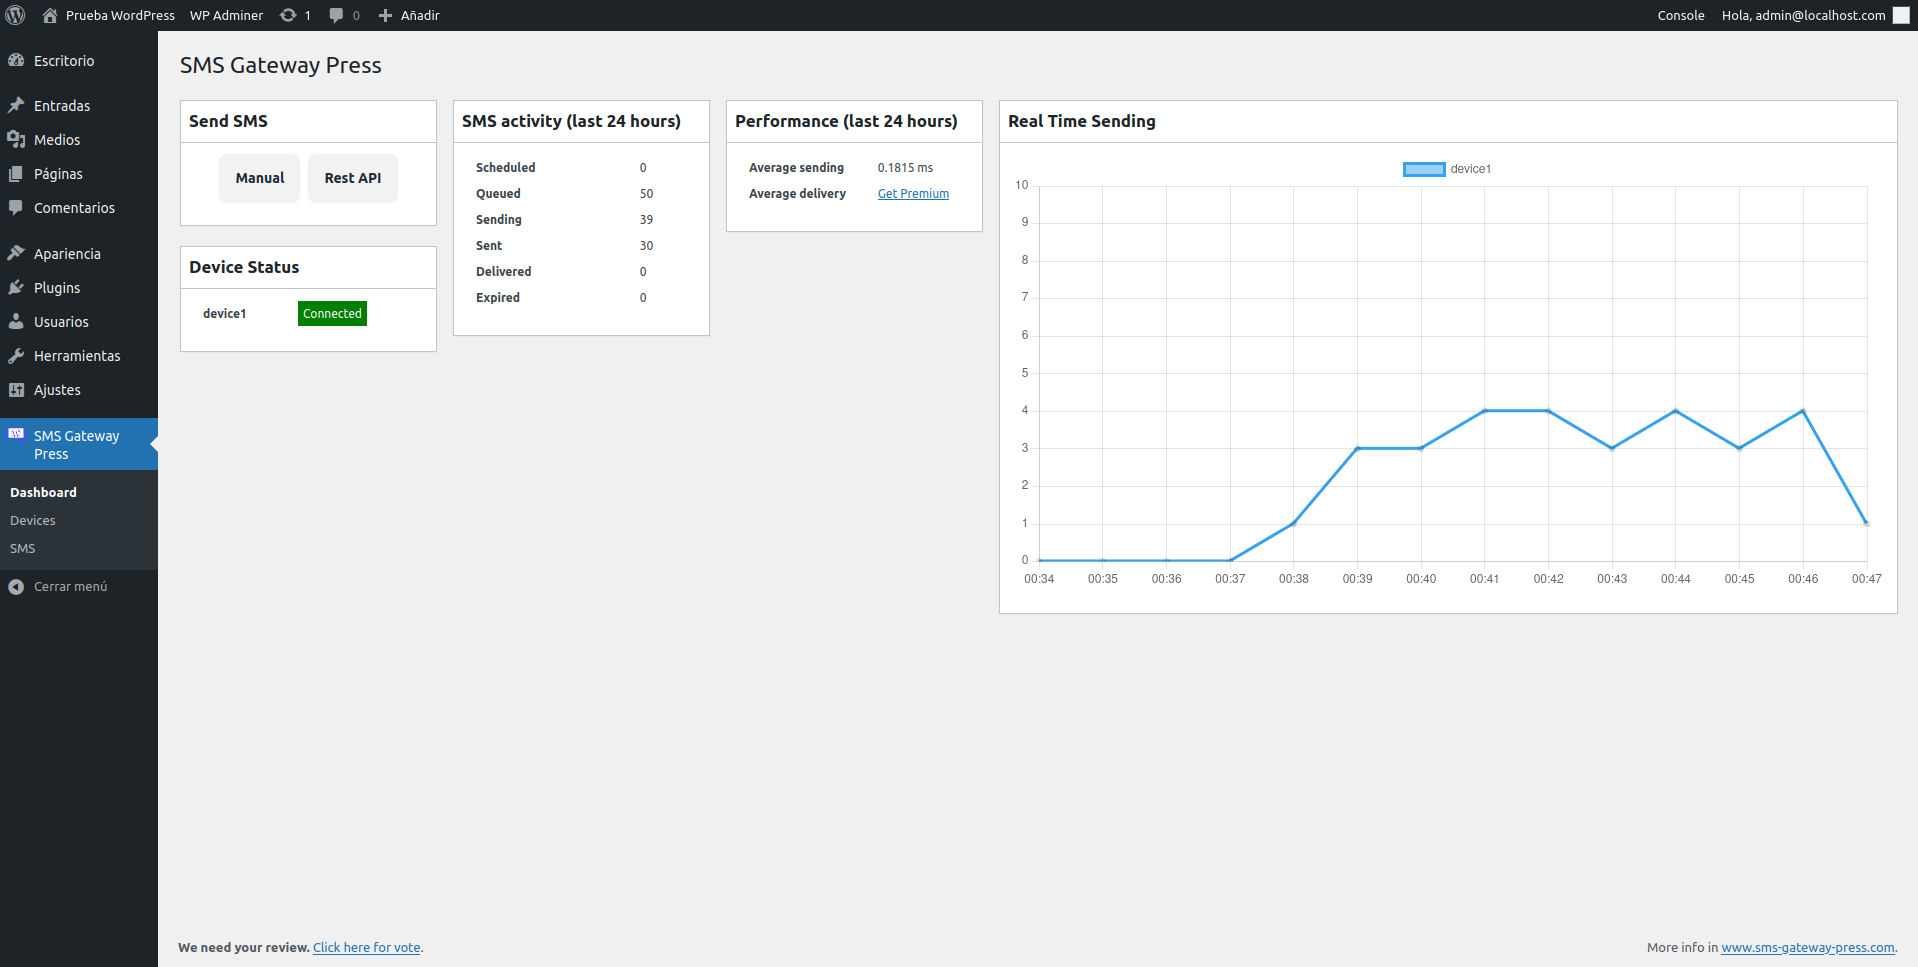Open the Devices submenu item
The width and height of the screenshot is (1918, 967).
click(33, 520)
